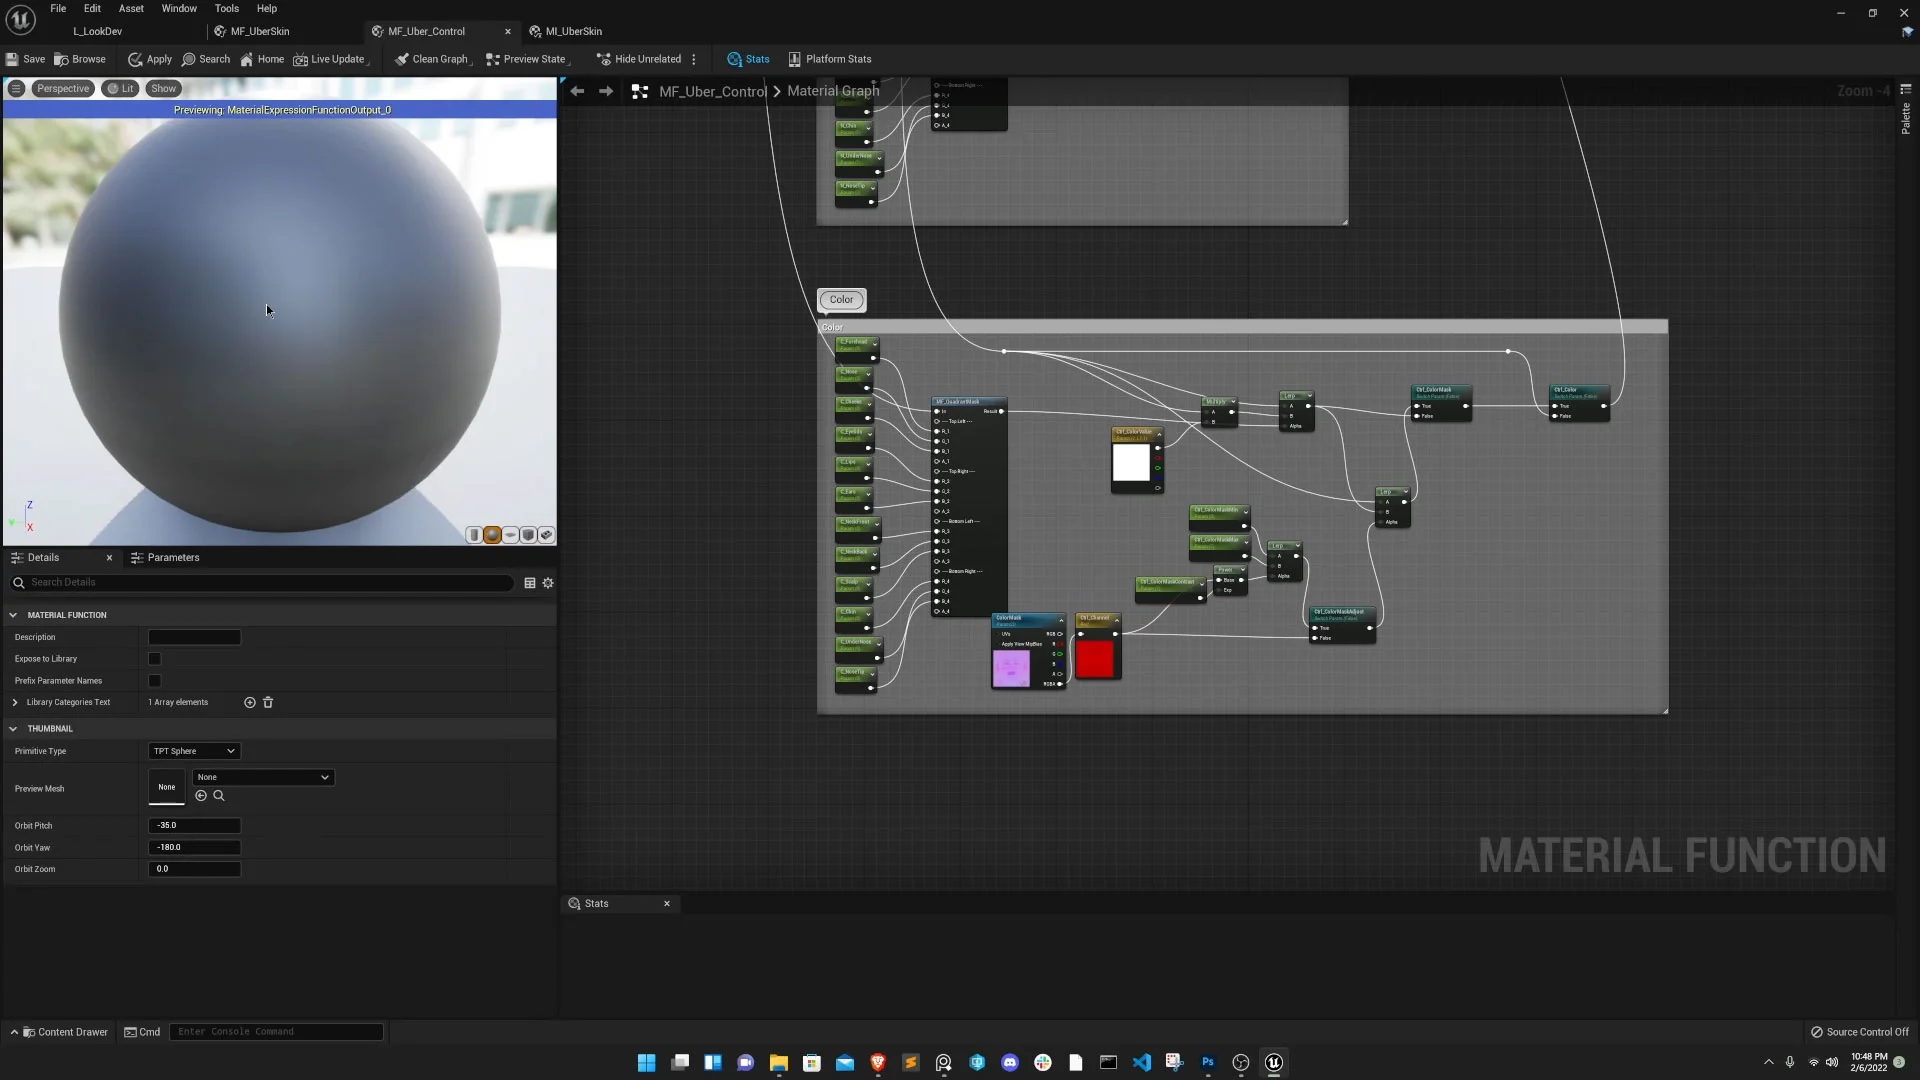
Task: Open Hide Unrelated options menu
Action: point(694,59)
